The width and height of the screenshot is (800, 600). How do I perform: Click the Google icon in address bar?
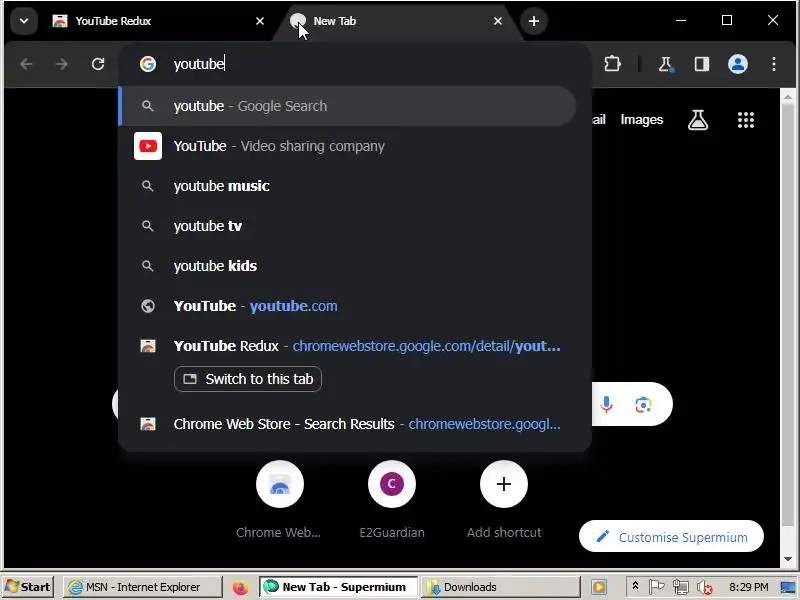pos(148,64)
